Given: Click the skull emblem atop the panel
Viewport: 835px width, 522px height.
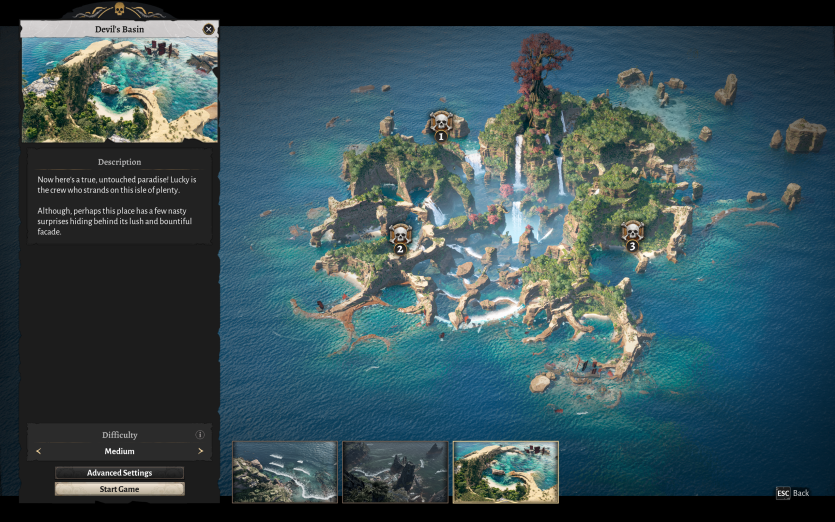Looking at the screenshot, I should click(119, 9).
